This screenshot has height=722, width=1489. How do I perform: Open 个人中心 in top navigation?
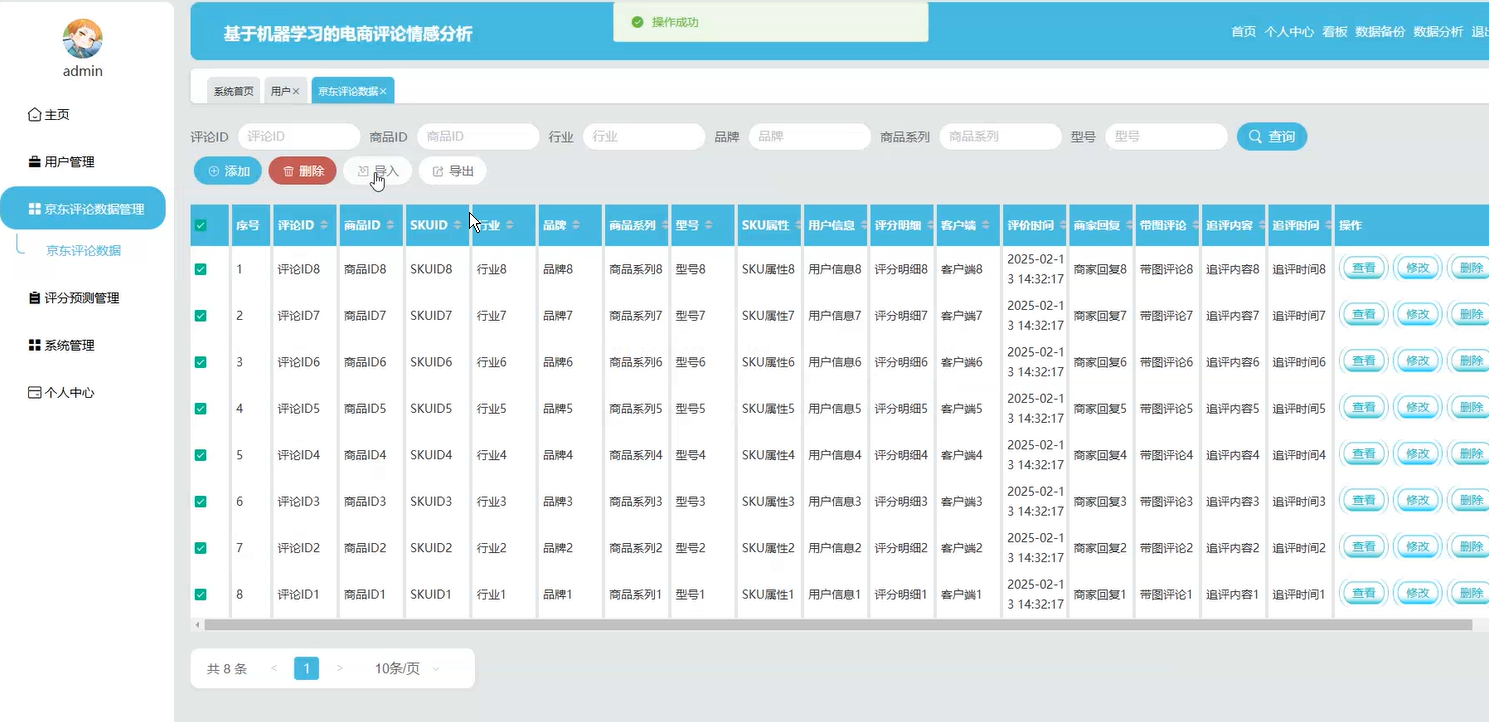point(1289,32)
